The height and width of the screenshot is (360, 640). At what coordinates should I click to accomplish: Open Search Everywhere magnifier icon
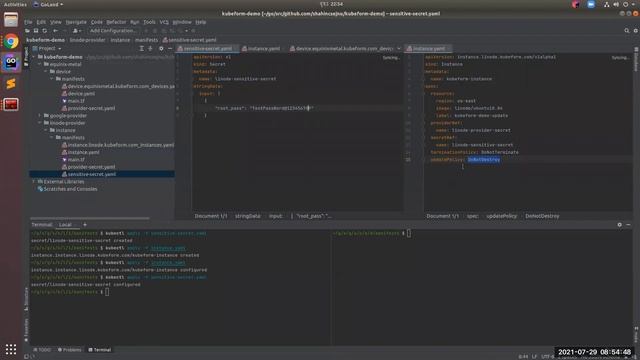[627, 31]
